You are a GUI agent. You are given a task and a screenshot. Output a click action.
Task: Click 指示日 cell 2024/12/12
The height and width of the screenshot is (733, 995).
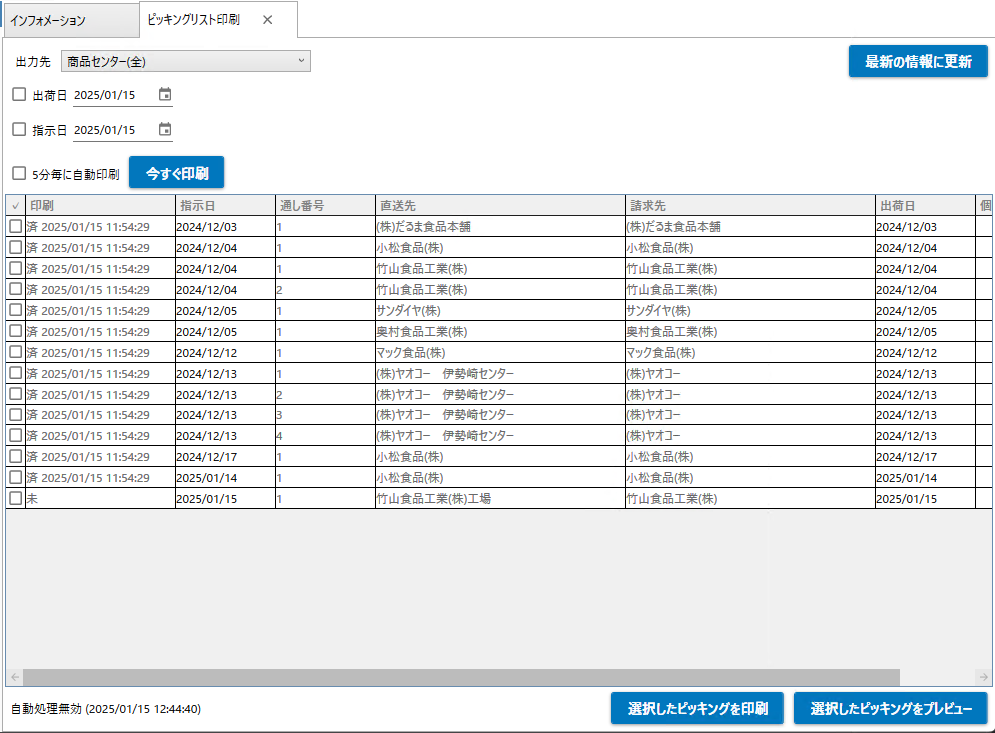tap(225, 352)
